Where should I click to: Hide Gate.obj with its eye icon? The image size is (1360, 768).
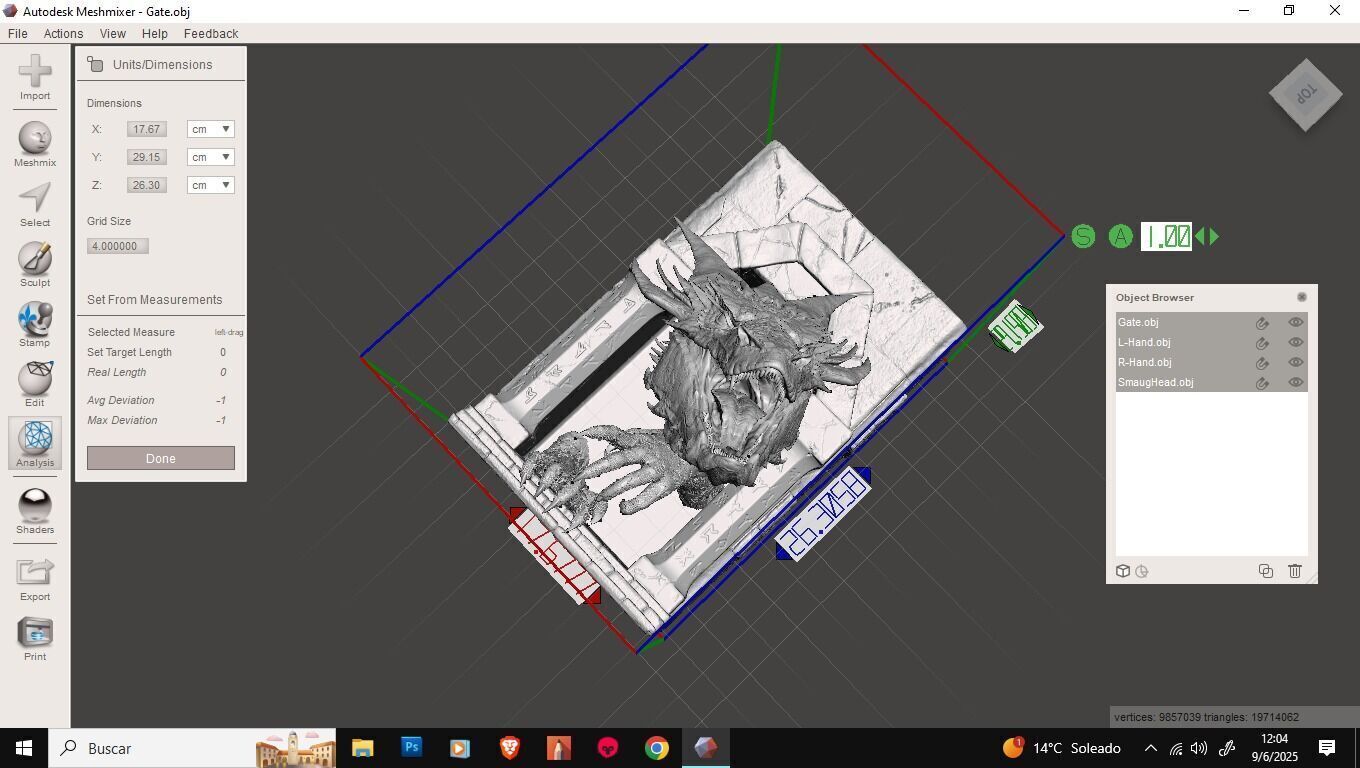tap(1296, 322)
